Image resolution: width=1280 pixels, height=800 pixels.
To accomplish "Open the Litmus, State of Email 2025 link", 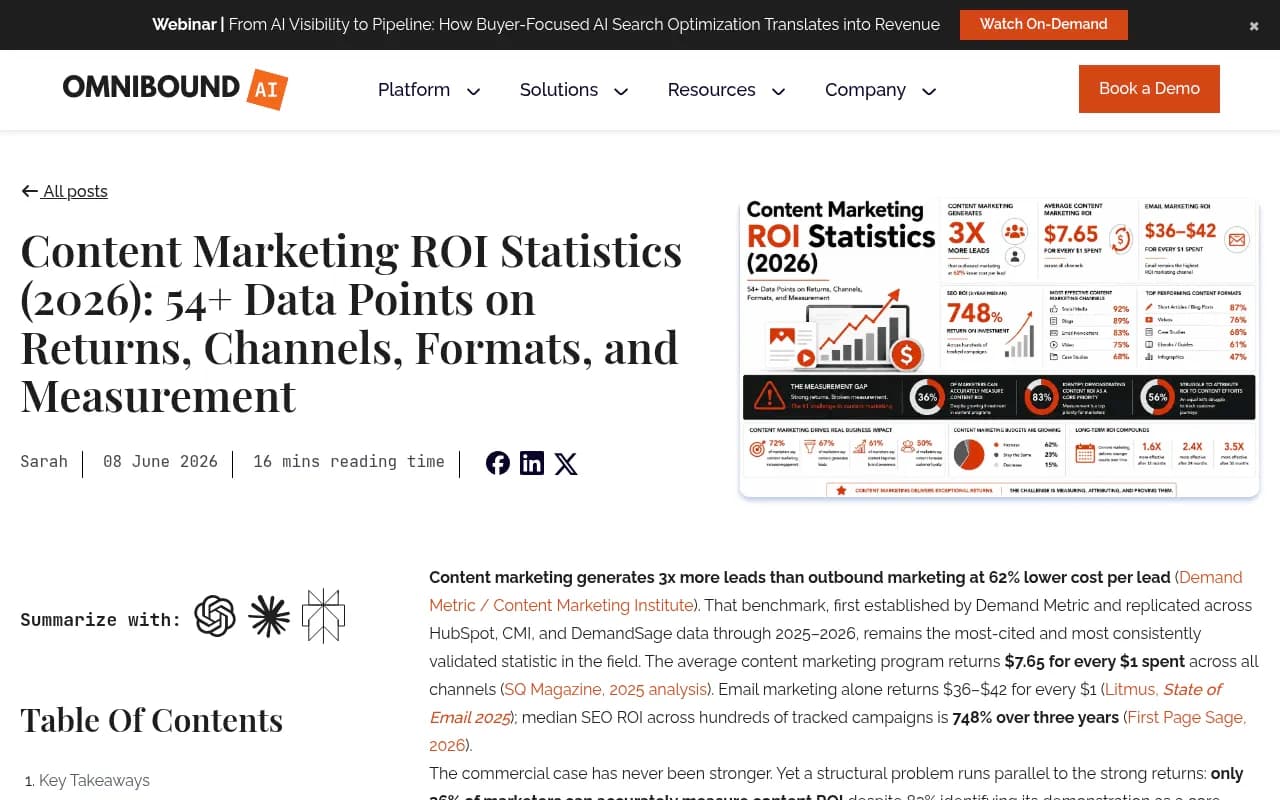I will (x=826, y=703).
